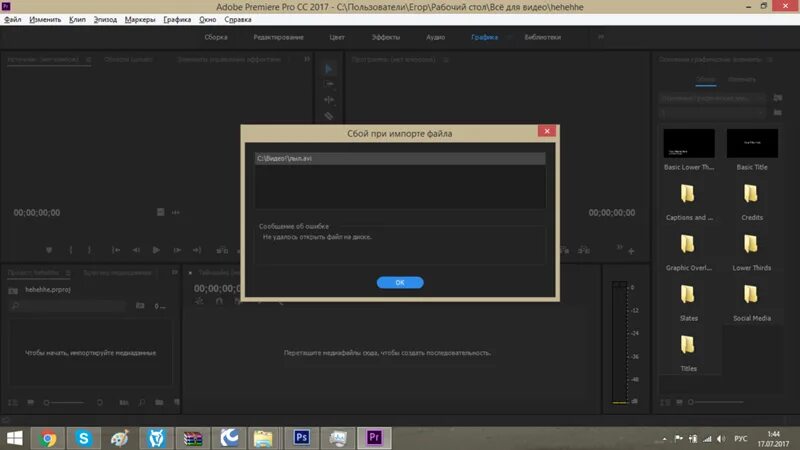Open the Маркеры menu
The height and width of the screenshot is (450, 800).
140,19
